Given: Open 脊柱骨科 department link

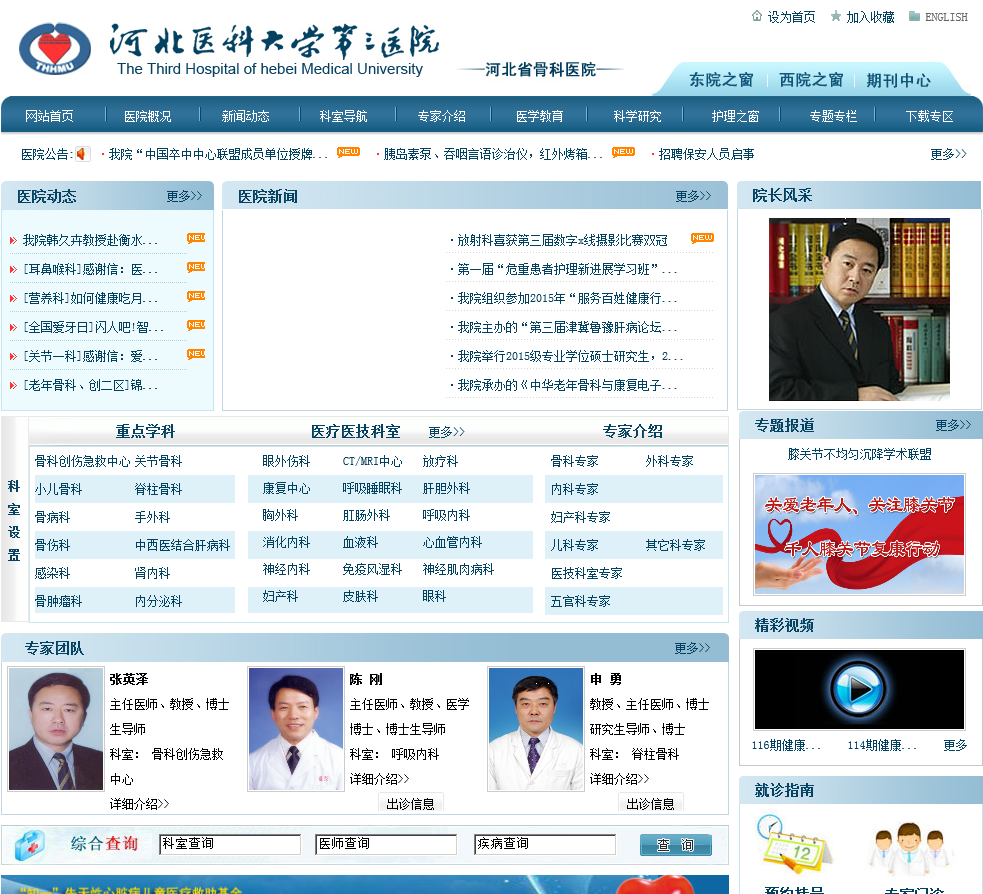Looking at the screenshot, I should click(158, 489).
